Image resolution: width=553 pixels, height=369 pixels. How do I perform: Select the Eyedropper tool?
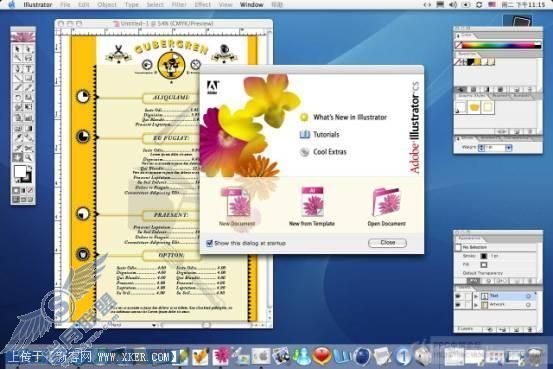coord(18,138)
